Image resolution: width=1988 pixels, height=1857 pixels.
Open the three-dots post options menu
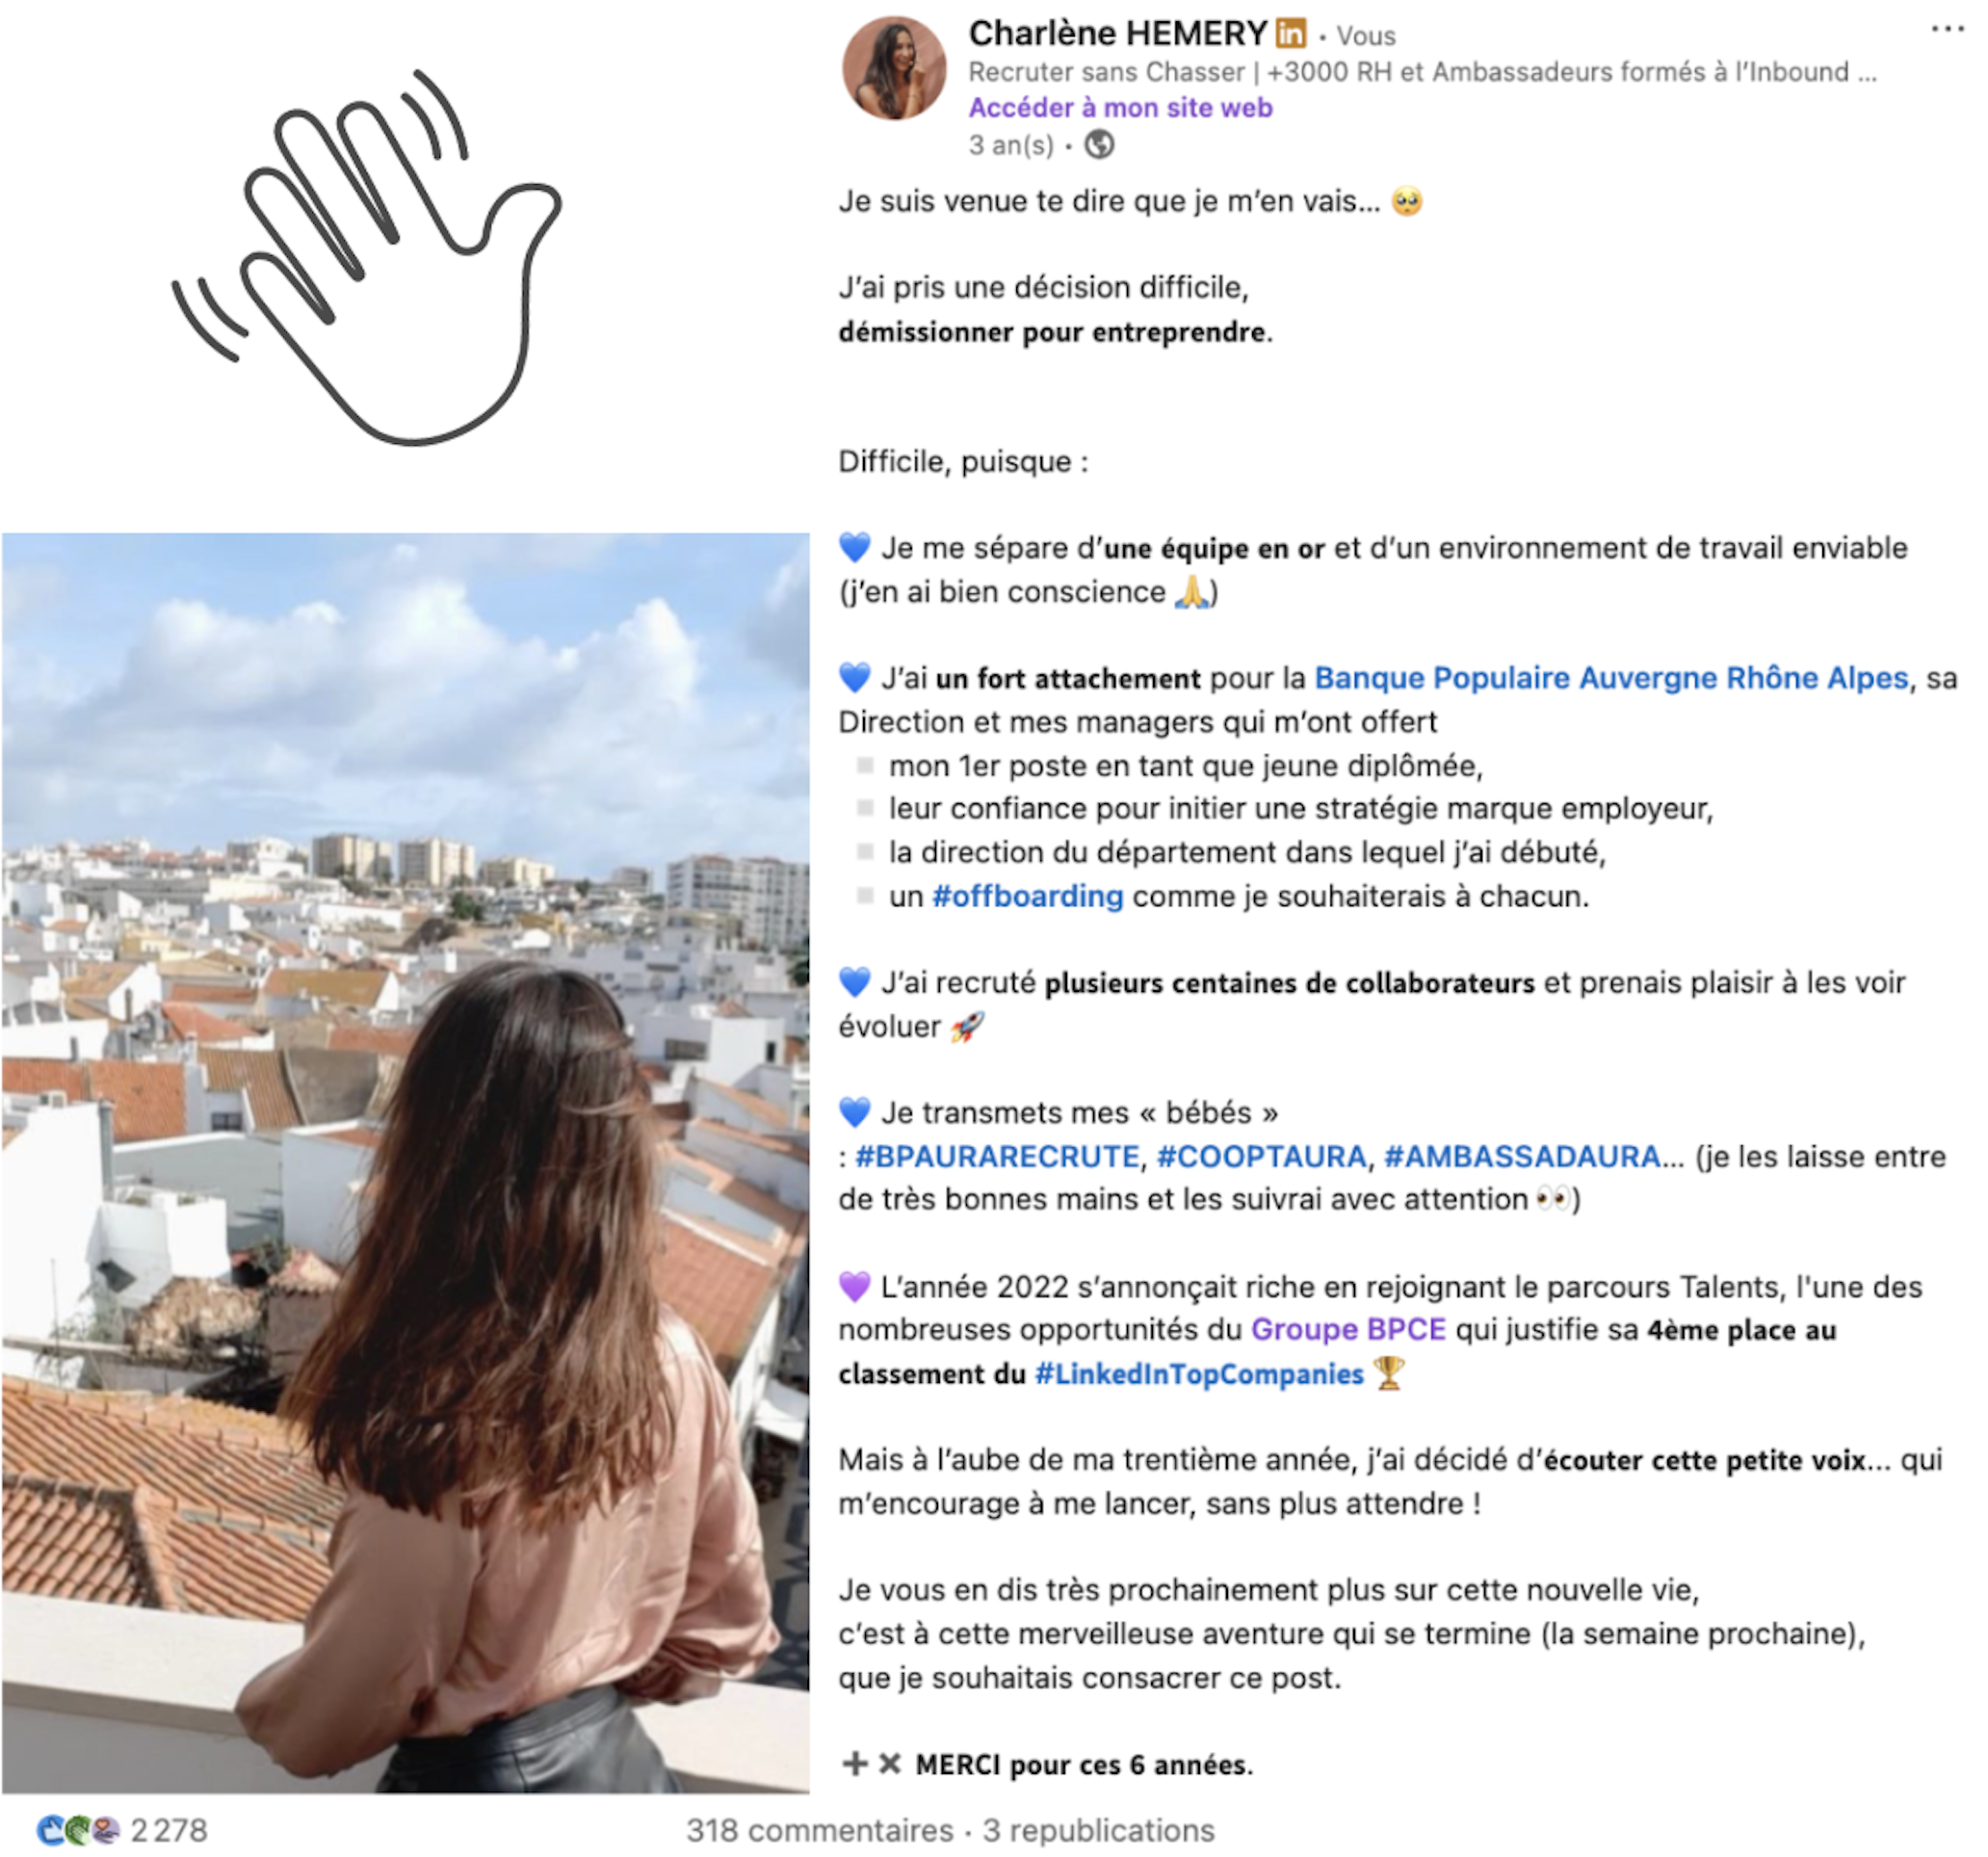tap(1947, 30)
